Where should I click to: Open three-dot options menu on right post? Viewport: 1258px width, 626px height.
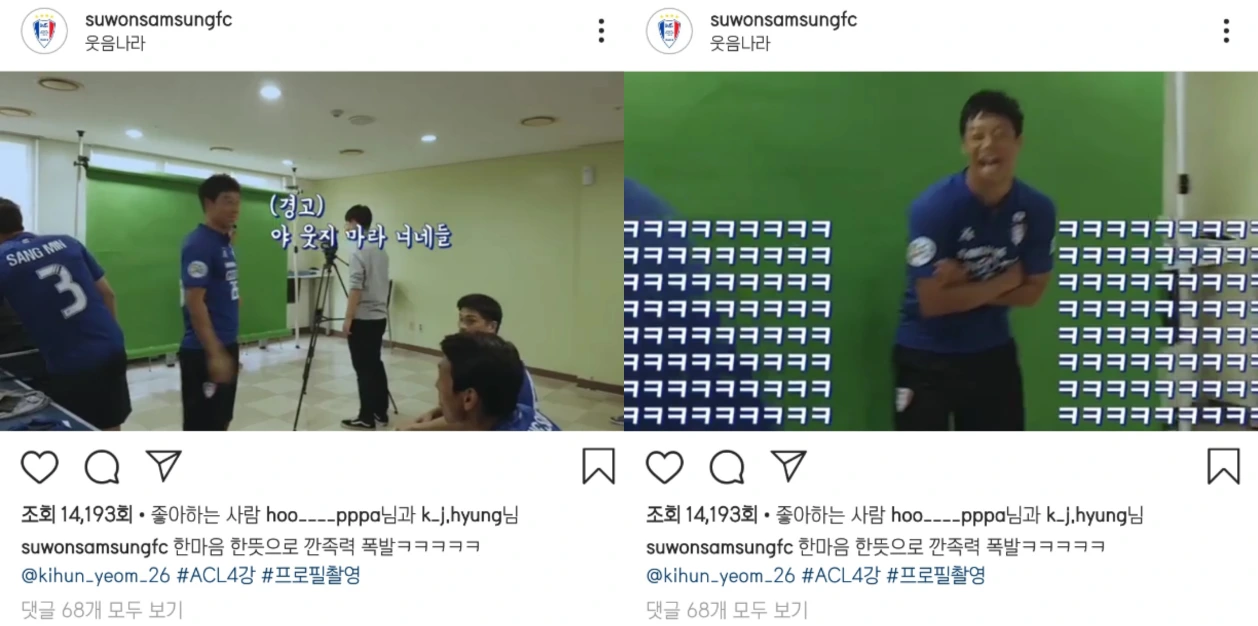coord(1226,31)
